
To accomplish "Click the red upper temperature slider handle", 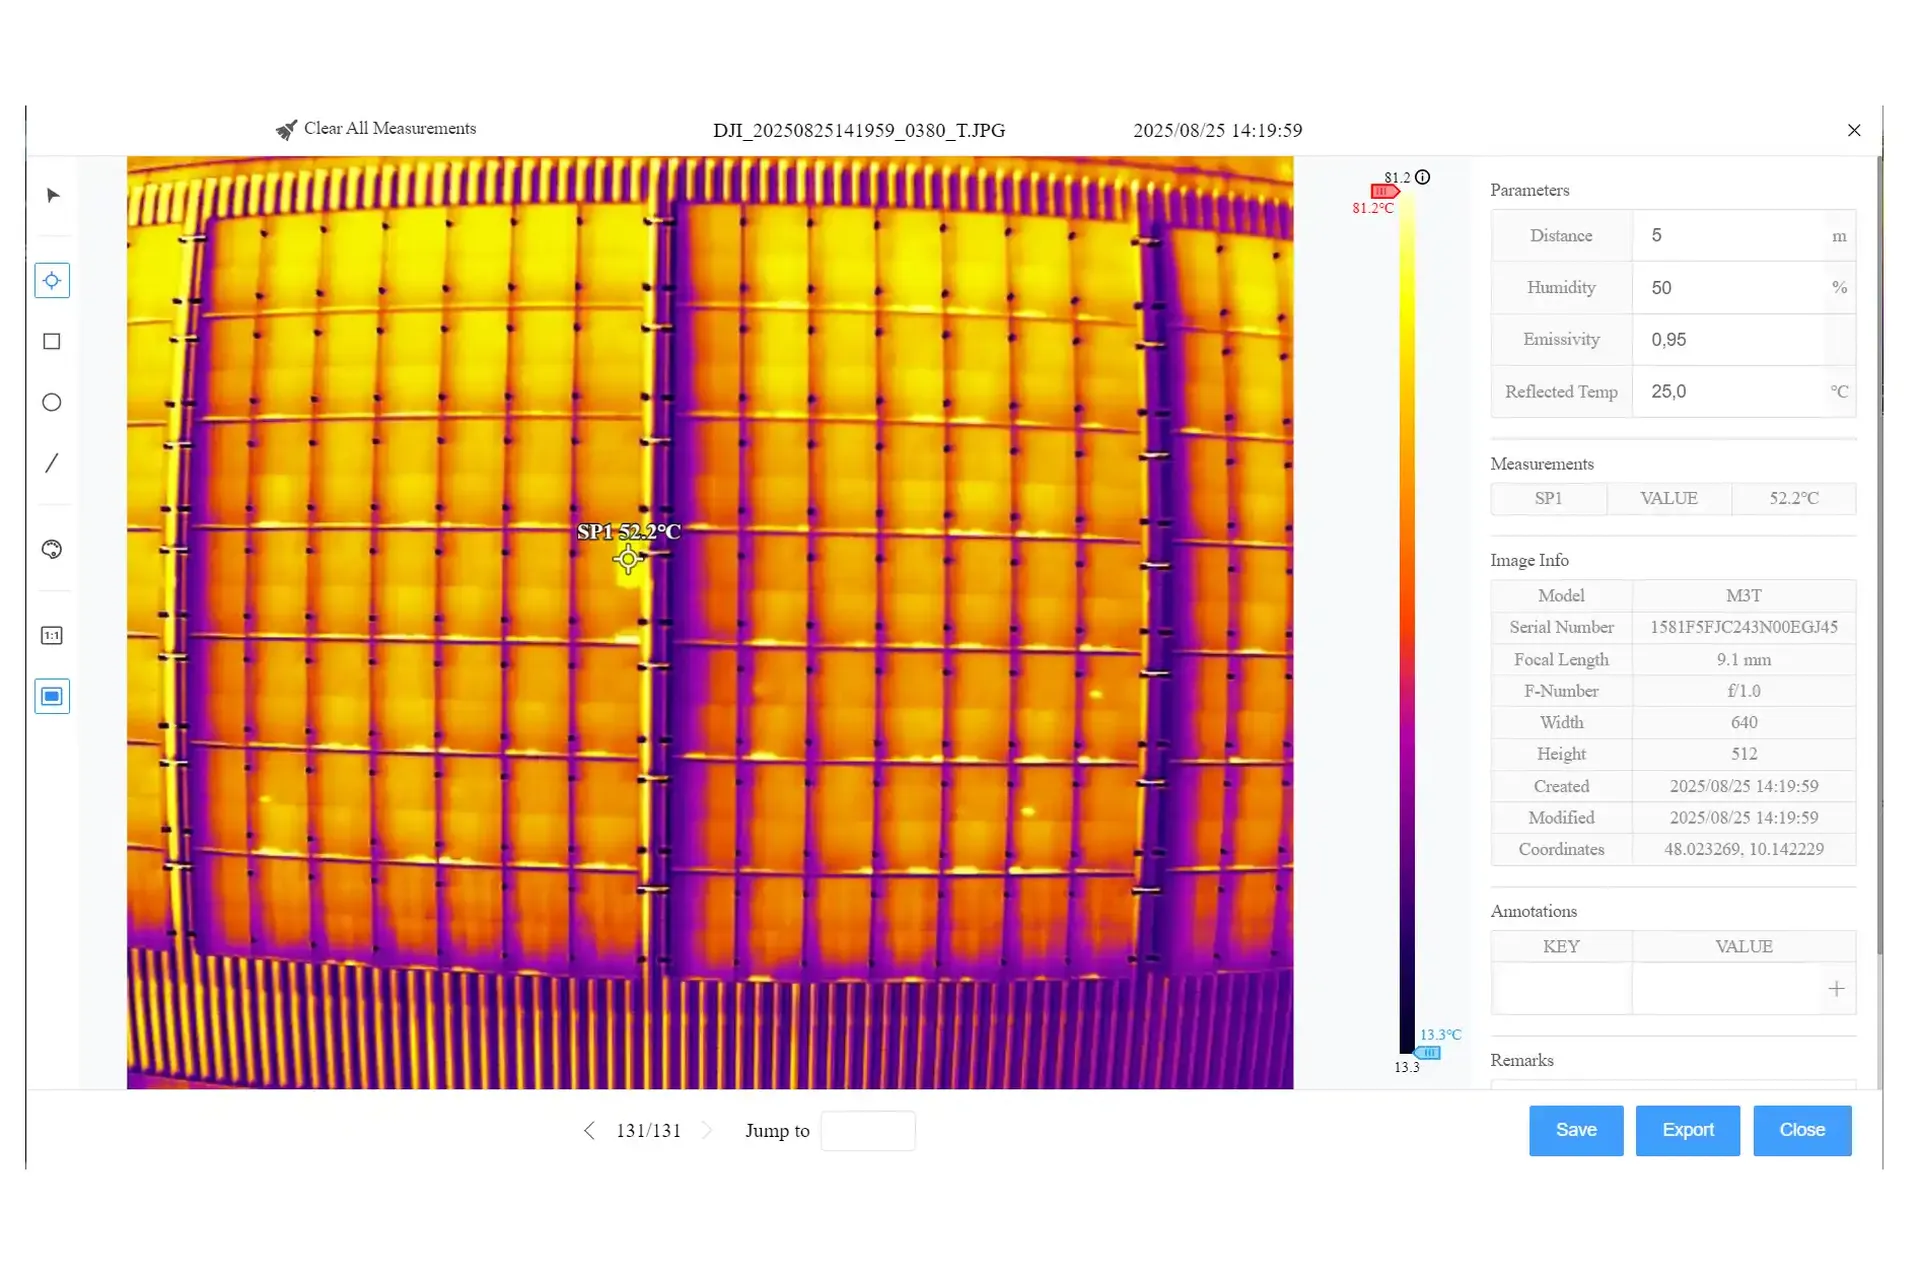I will (1384, 191).
